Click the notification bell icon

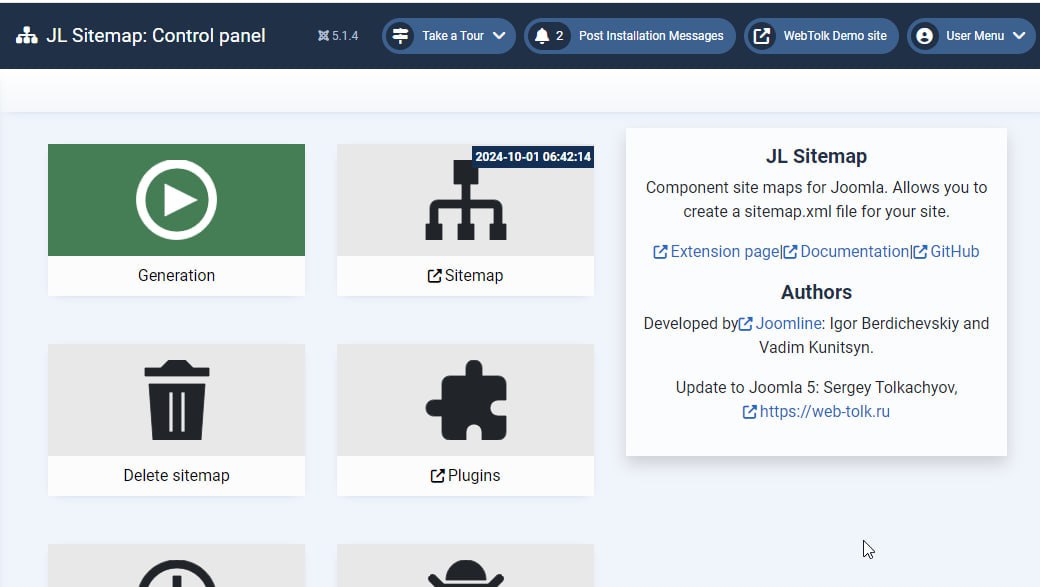pyautogui.click(x=542, y=36)
